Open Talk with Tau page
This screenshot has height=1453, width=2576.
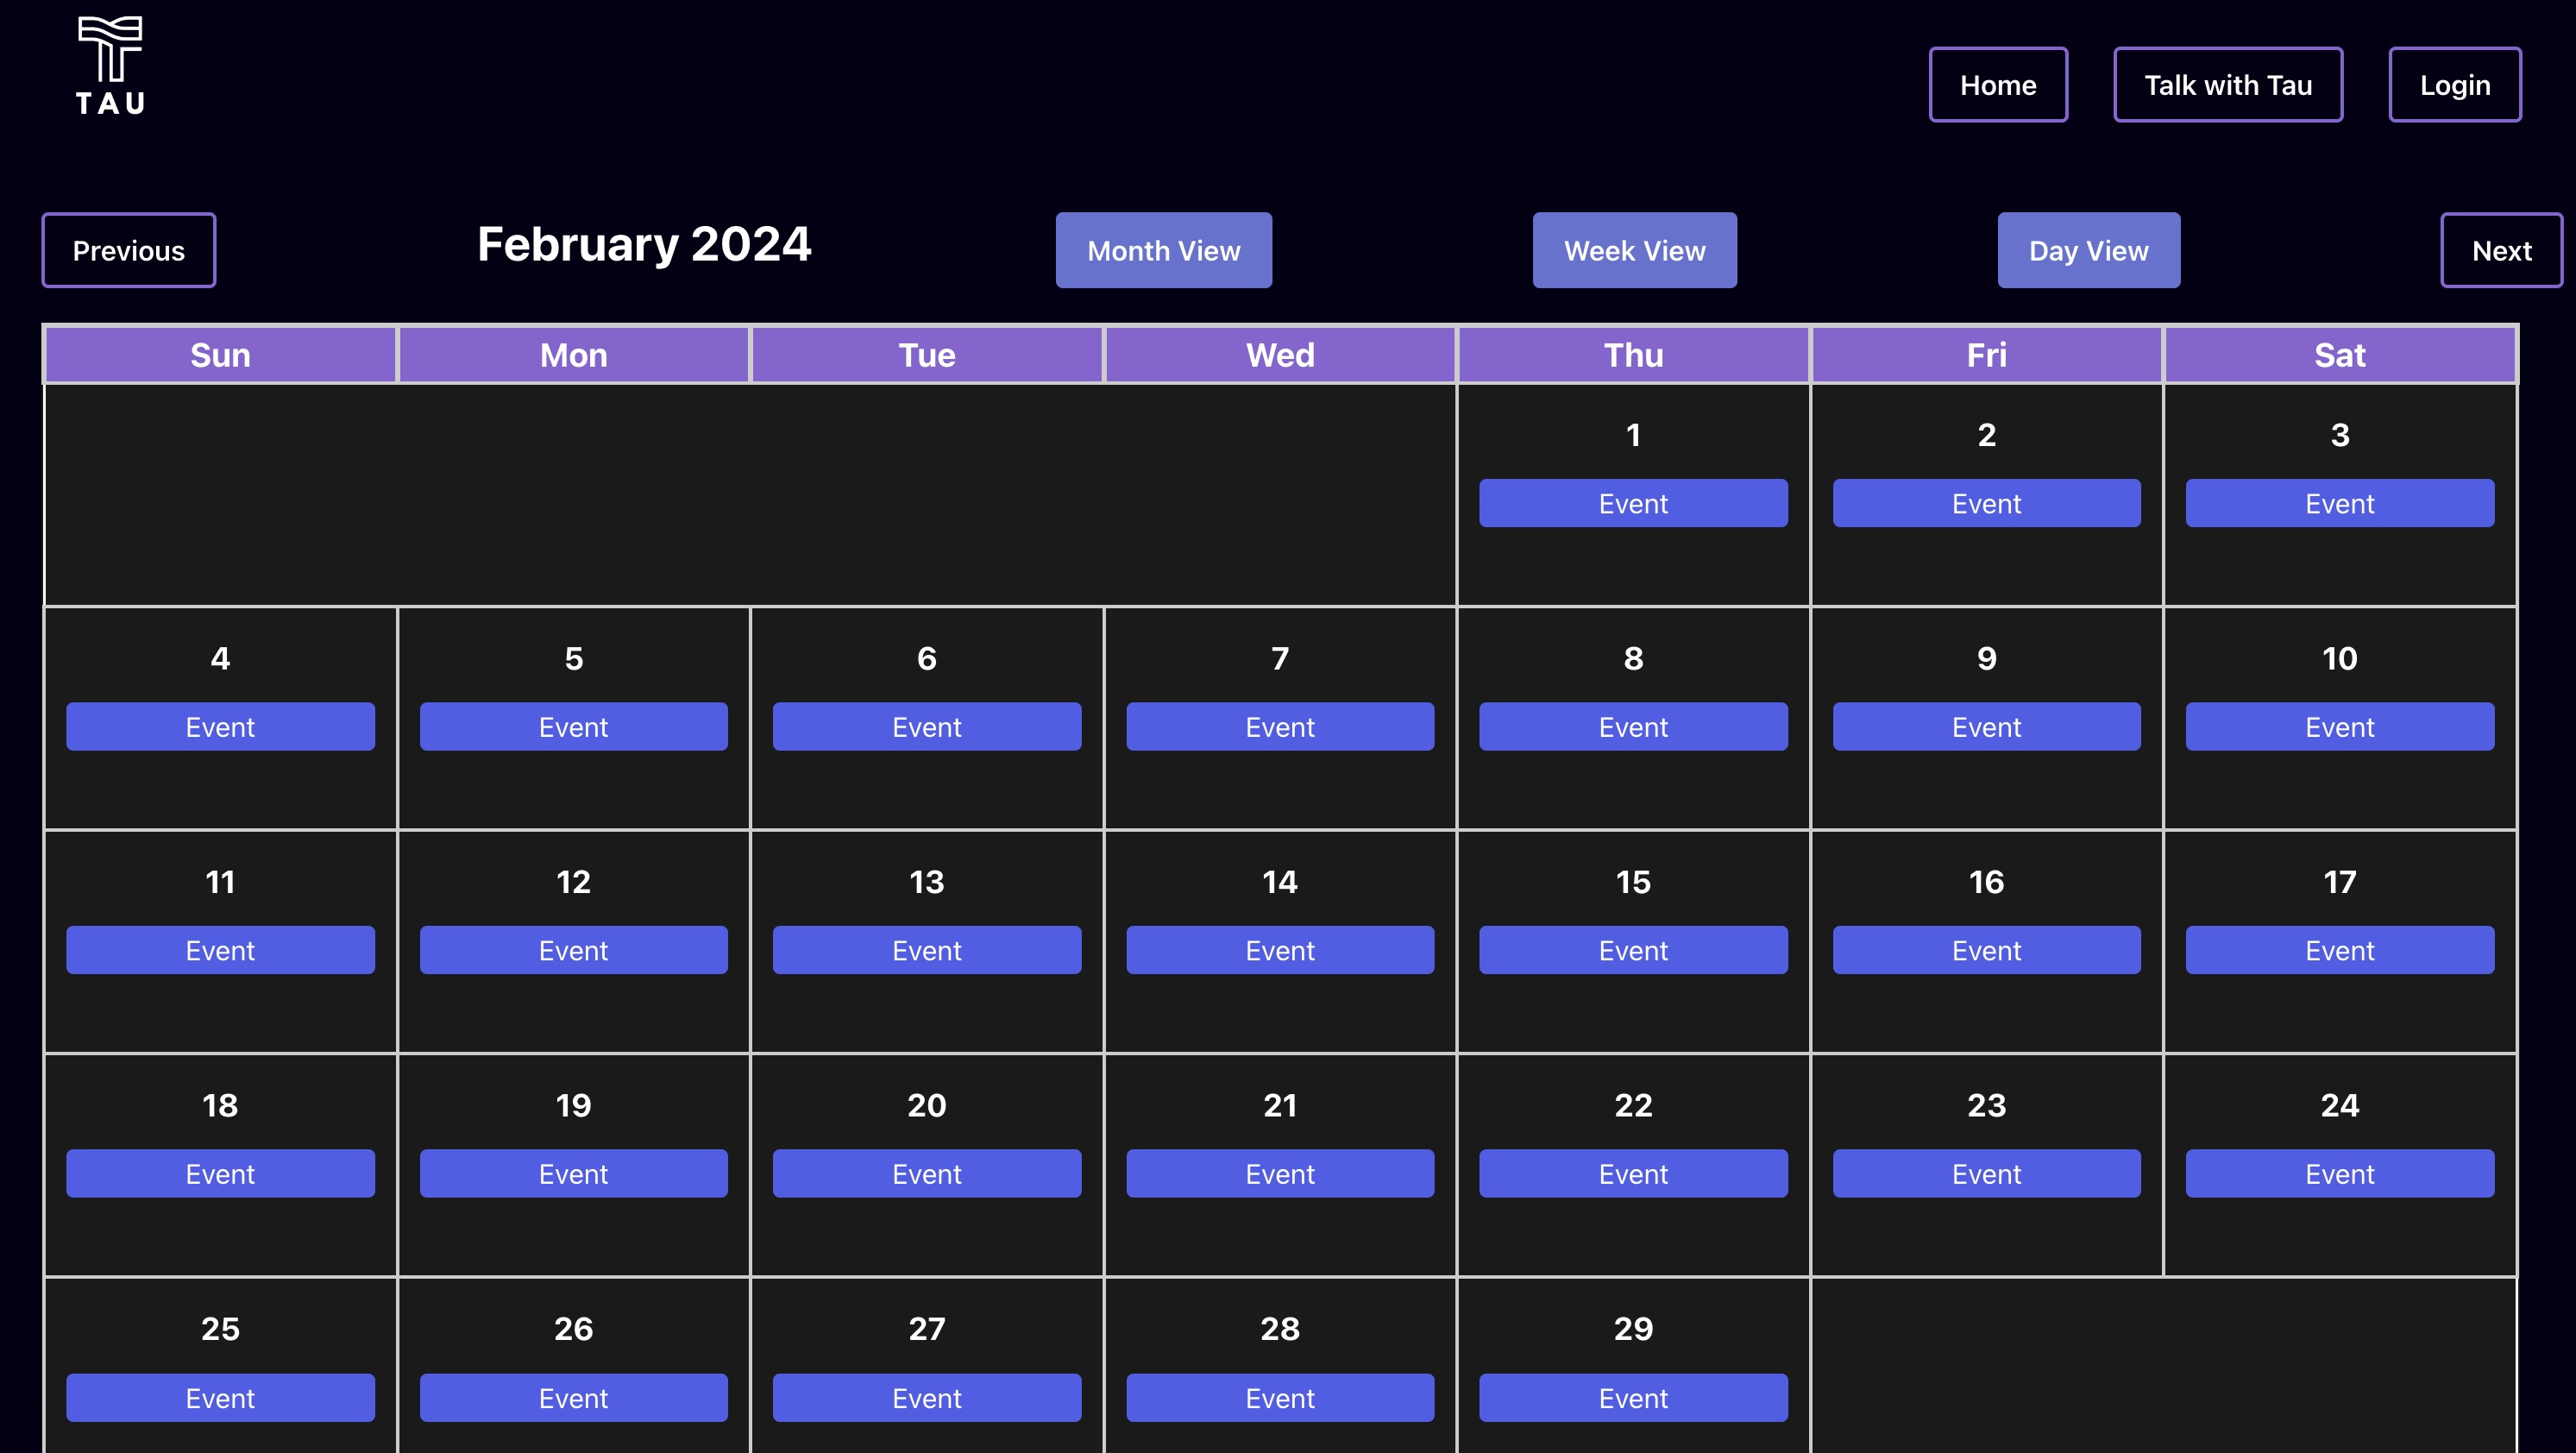point(2227,85)
